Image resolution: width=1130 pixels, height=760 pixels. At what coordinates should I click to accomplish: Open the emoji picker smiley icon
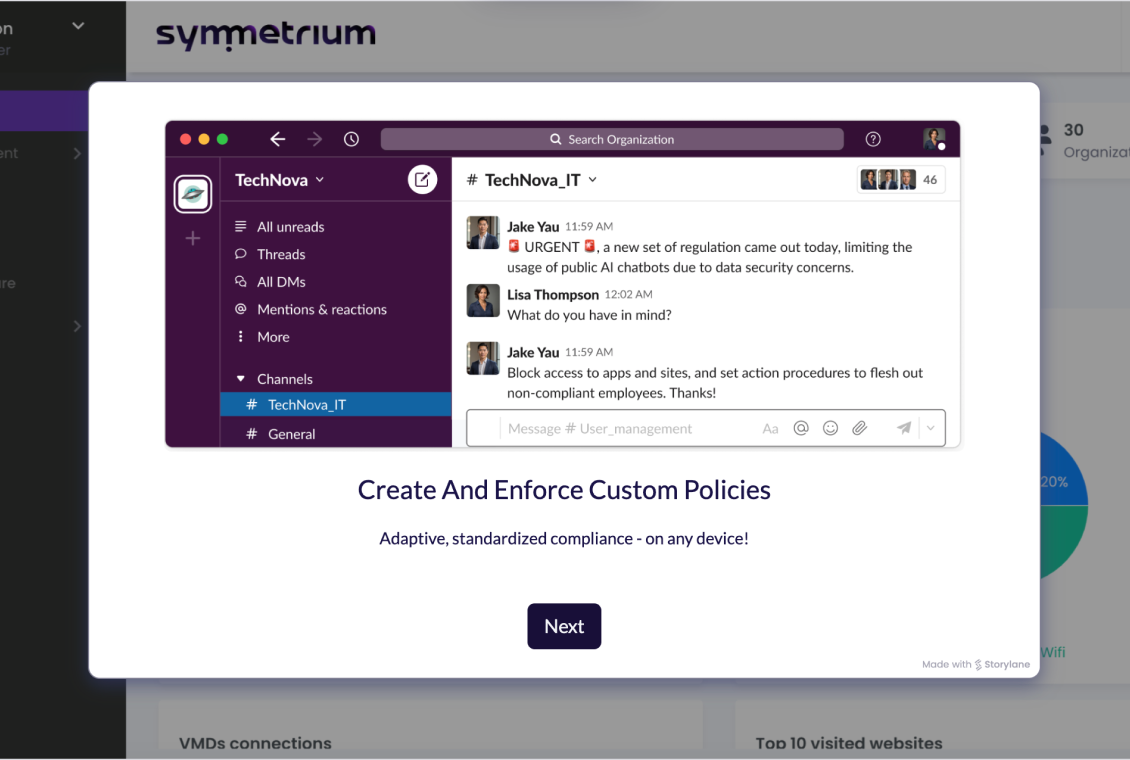pos(830,429)
